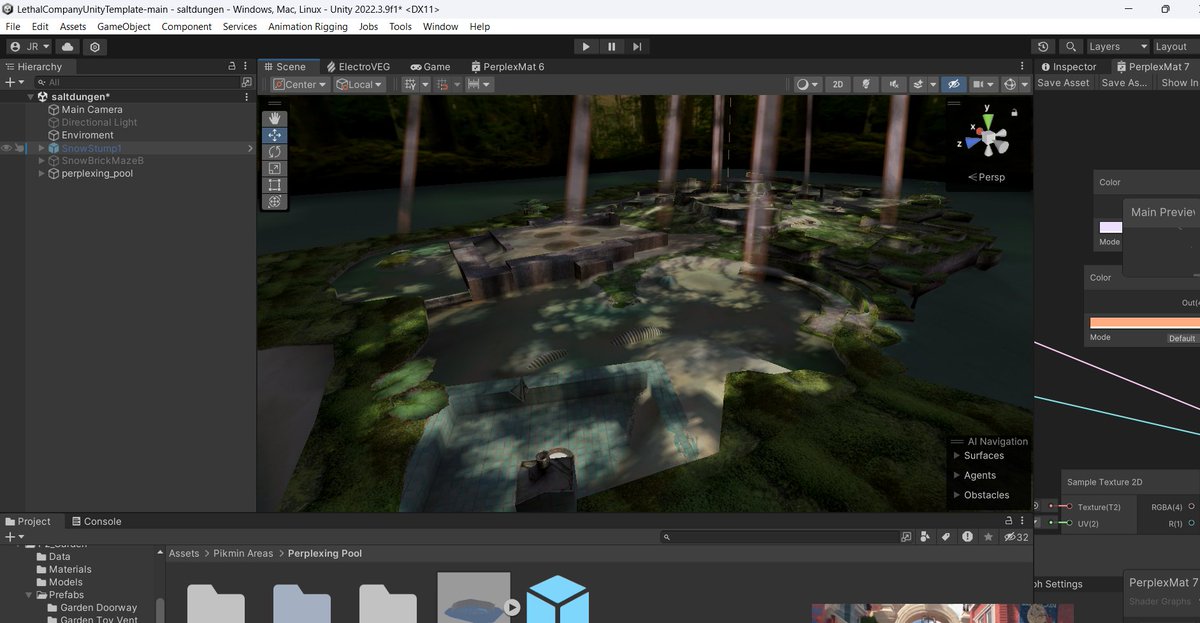Image resolution: width=1200 pixels, height=623 pixels.
Task: Open Unity version control icon near cloud
Action: (95, 47)
